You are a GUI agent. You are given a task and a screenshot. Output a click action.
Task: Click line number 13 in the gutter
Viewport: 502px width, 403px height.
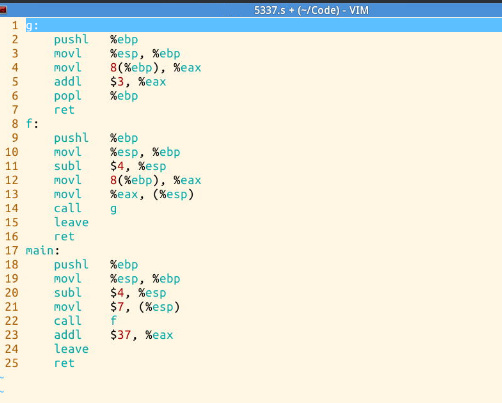click(12, 194)
